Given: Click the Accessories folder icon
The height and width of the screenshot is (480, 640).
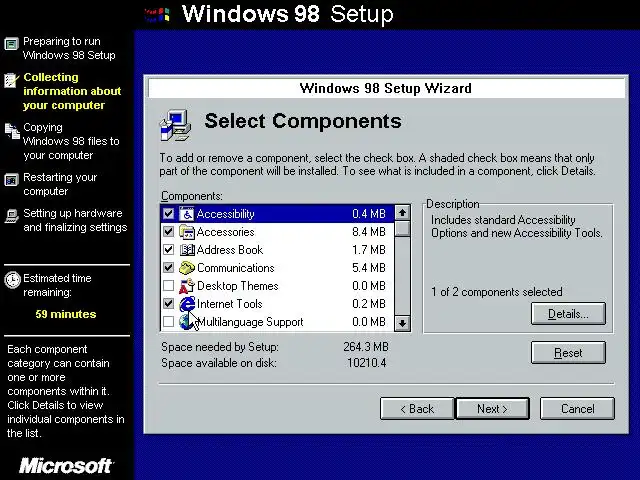Looking at the screenshot, I should 187,232.
